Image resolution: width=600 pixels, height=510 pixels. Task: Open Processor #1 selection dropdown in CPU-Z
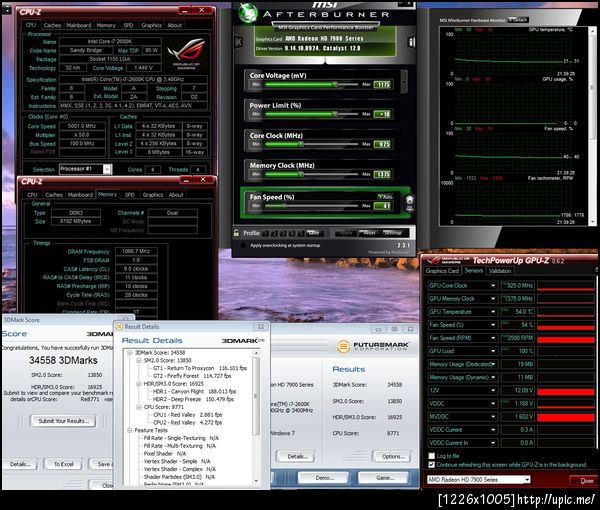tap(107, 169)
